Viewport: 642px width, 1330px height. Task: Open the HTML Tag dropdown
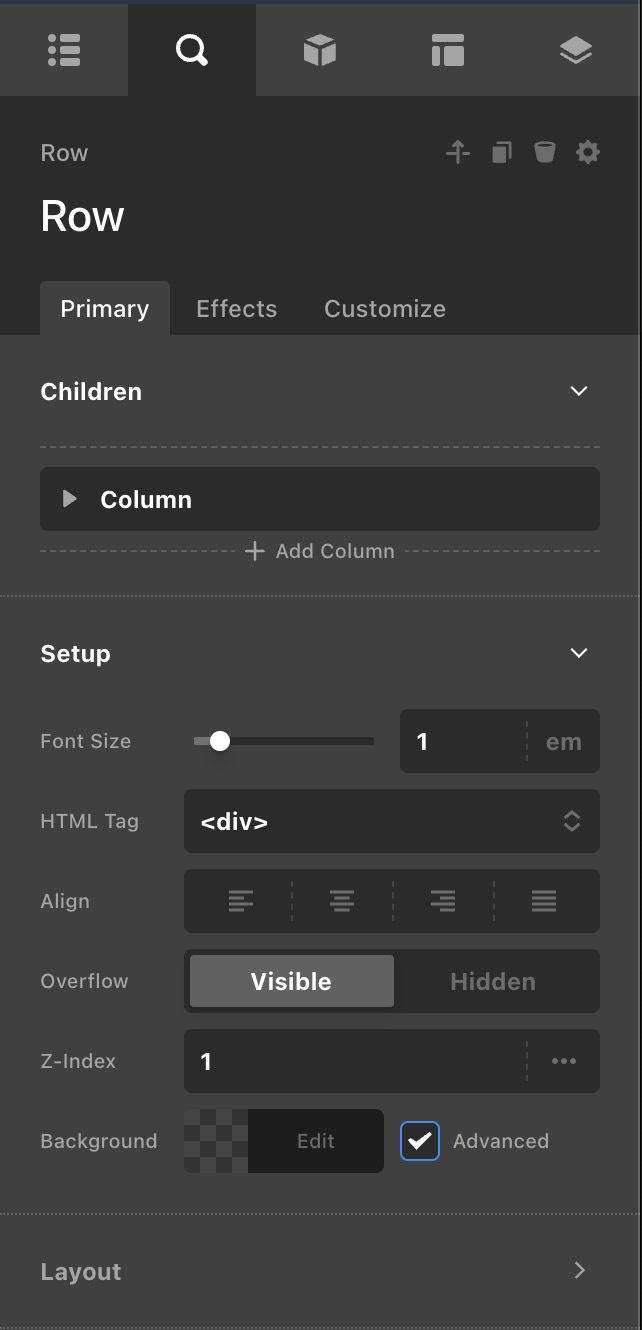[x=391, y=821]
